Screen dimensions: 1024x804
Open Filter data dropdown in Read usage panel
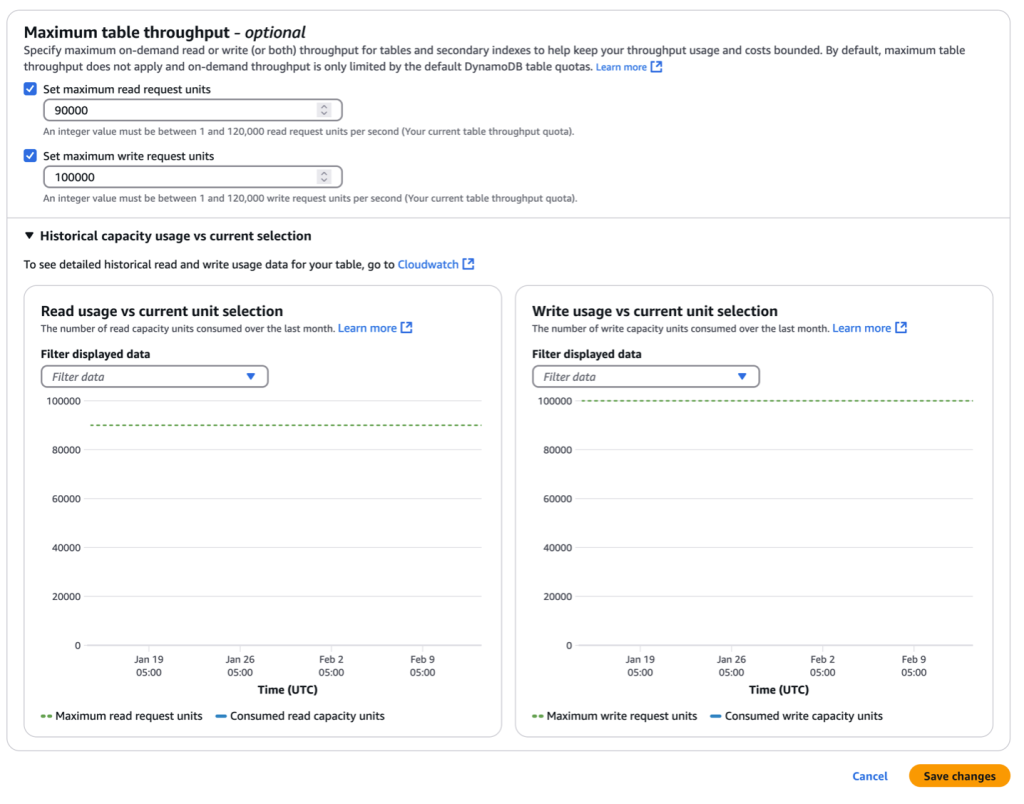click(x=154, y=377)
